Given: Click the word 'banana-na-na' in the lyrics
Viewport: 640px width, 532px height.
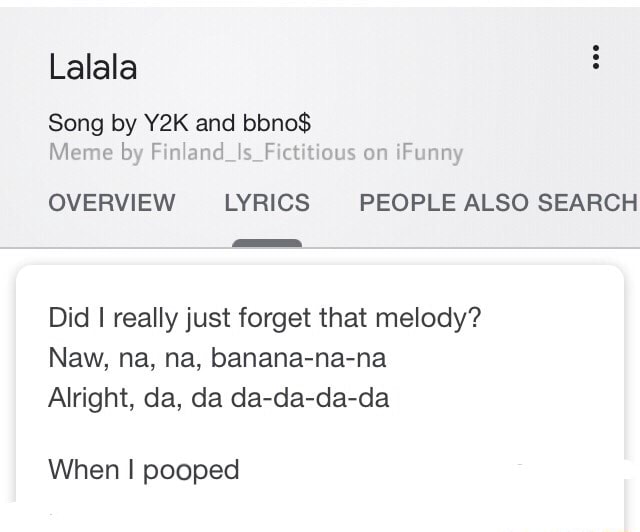Looking at the screenshot, I should 298,358.
